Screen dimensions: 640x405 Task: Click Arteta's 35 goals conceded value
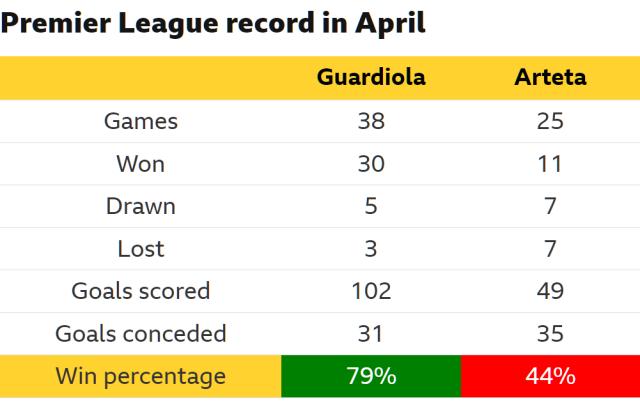tap(550, 333)
